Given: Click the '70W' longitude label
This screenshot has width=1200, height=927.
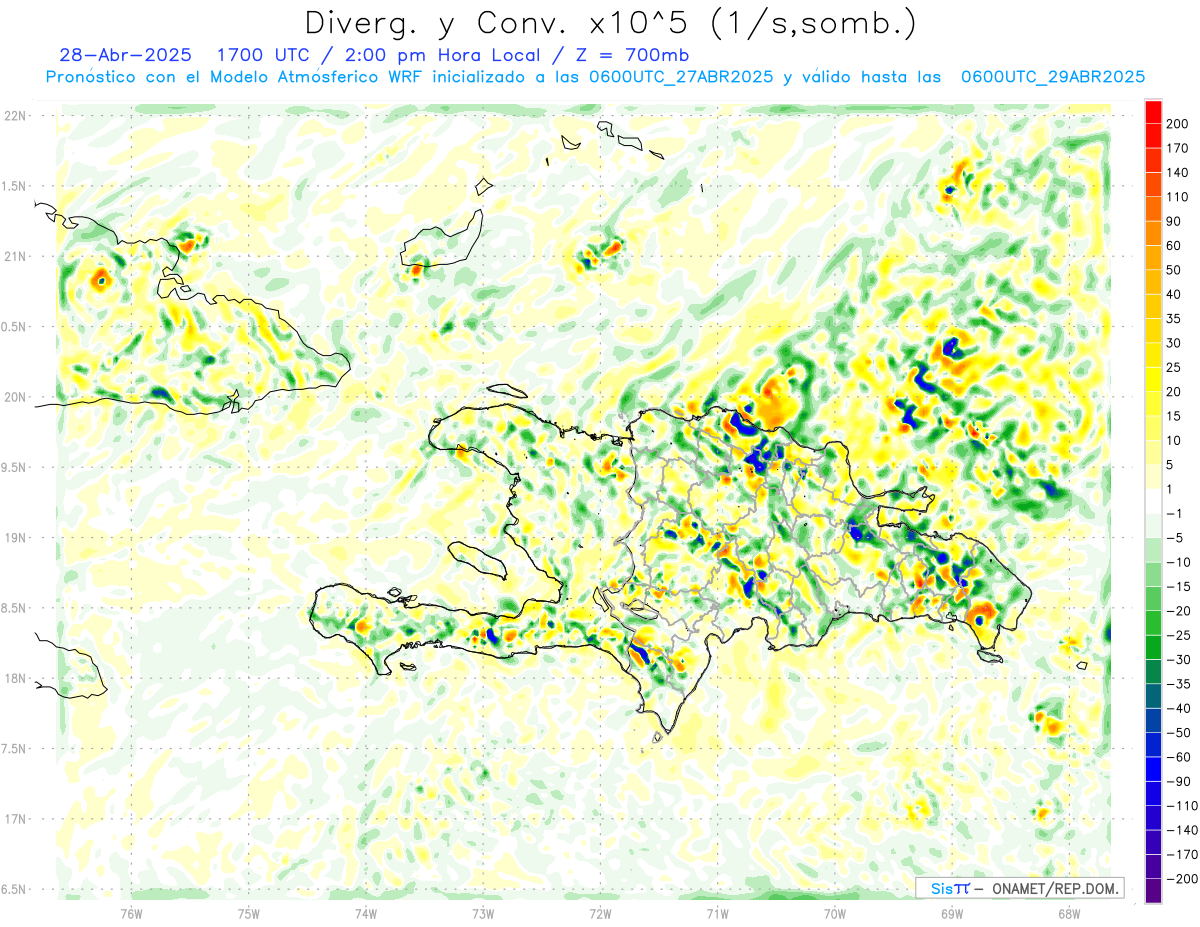Looking at the screenshot, I should point(835,912).
